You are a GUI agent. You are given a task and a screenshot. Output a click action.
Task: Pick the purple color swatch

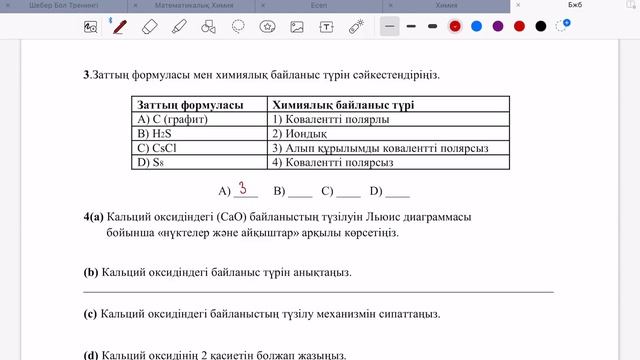(498, 27)
